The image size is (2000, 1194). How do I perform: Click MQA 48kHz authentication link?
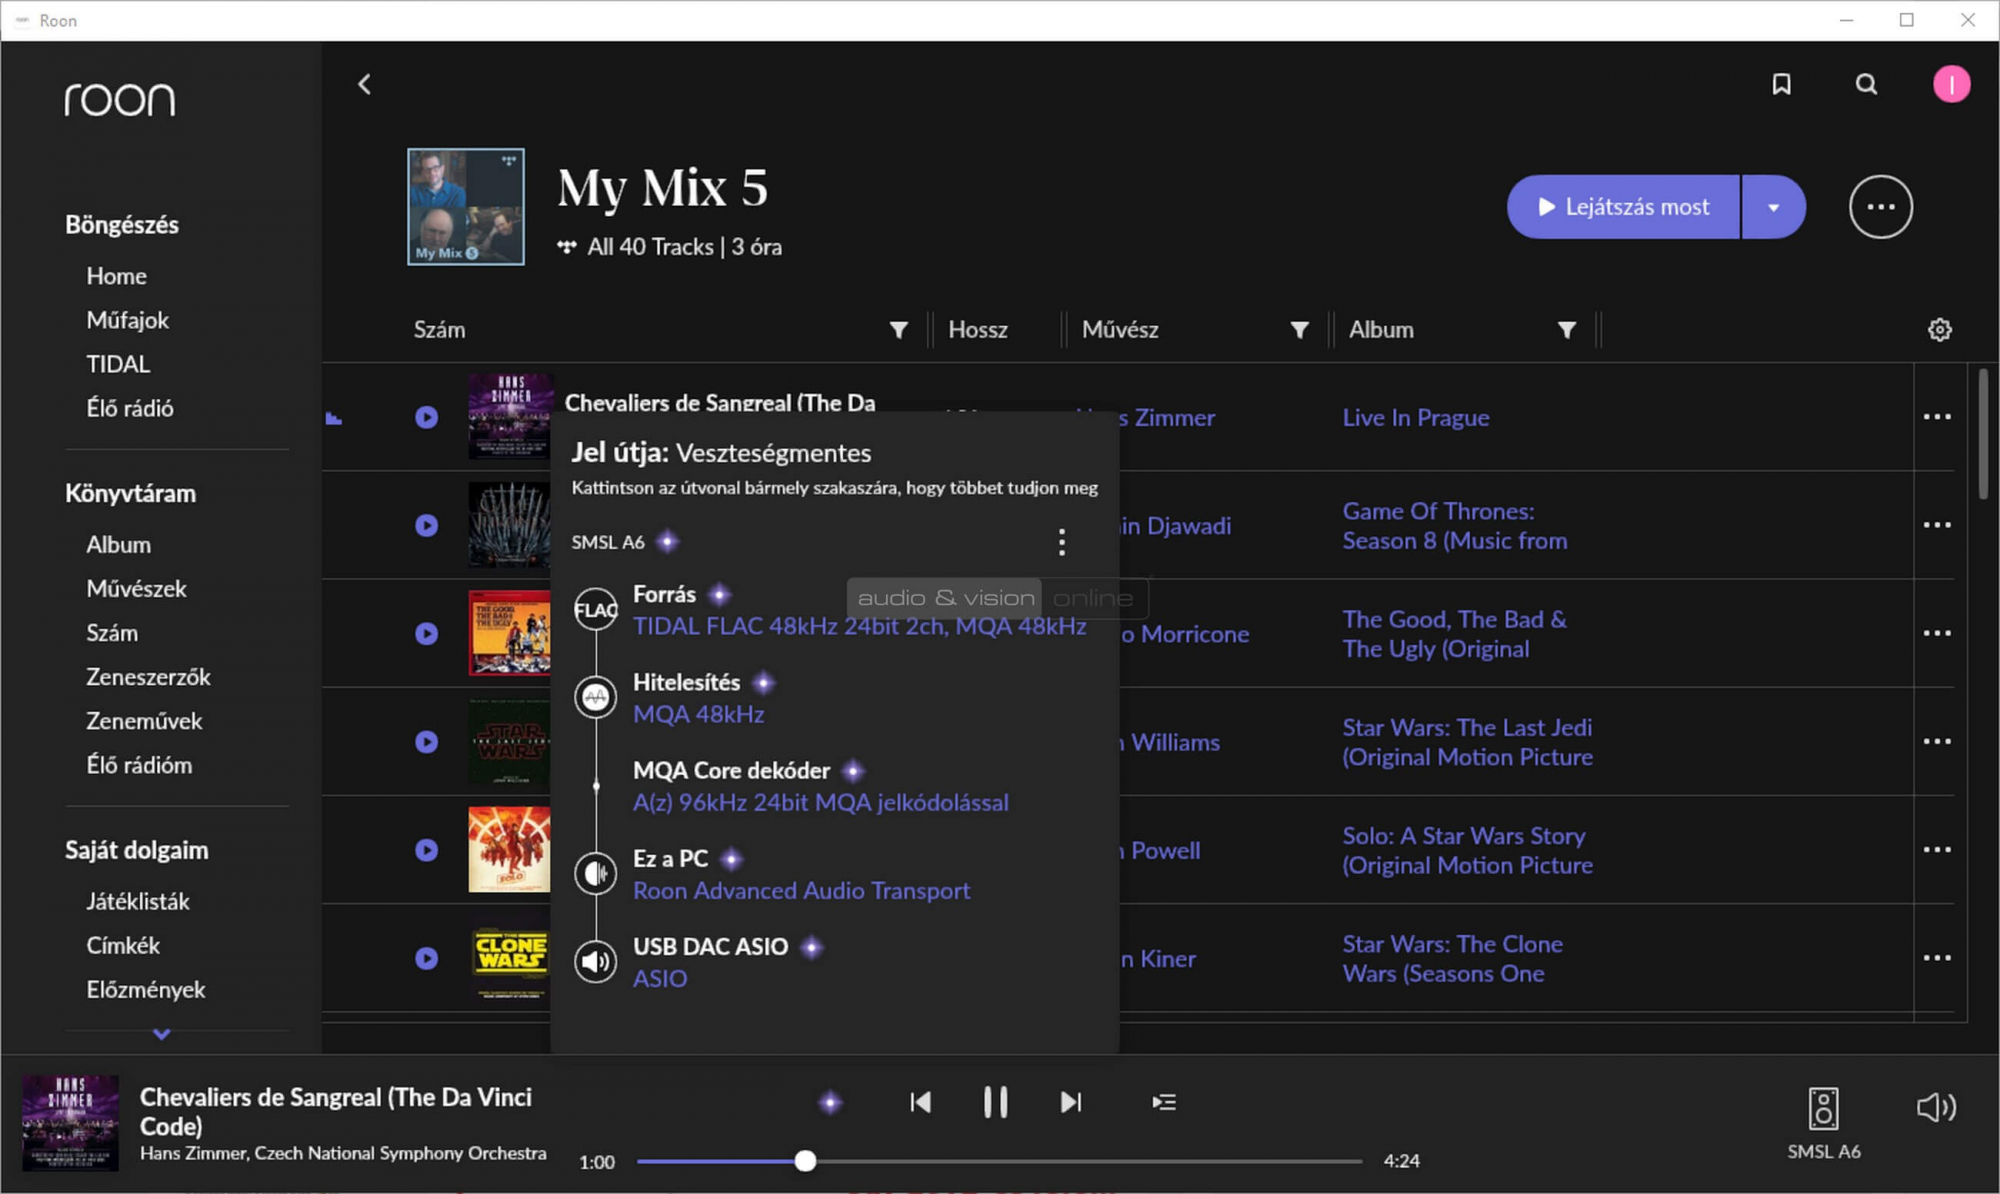(x=698, y=714)
